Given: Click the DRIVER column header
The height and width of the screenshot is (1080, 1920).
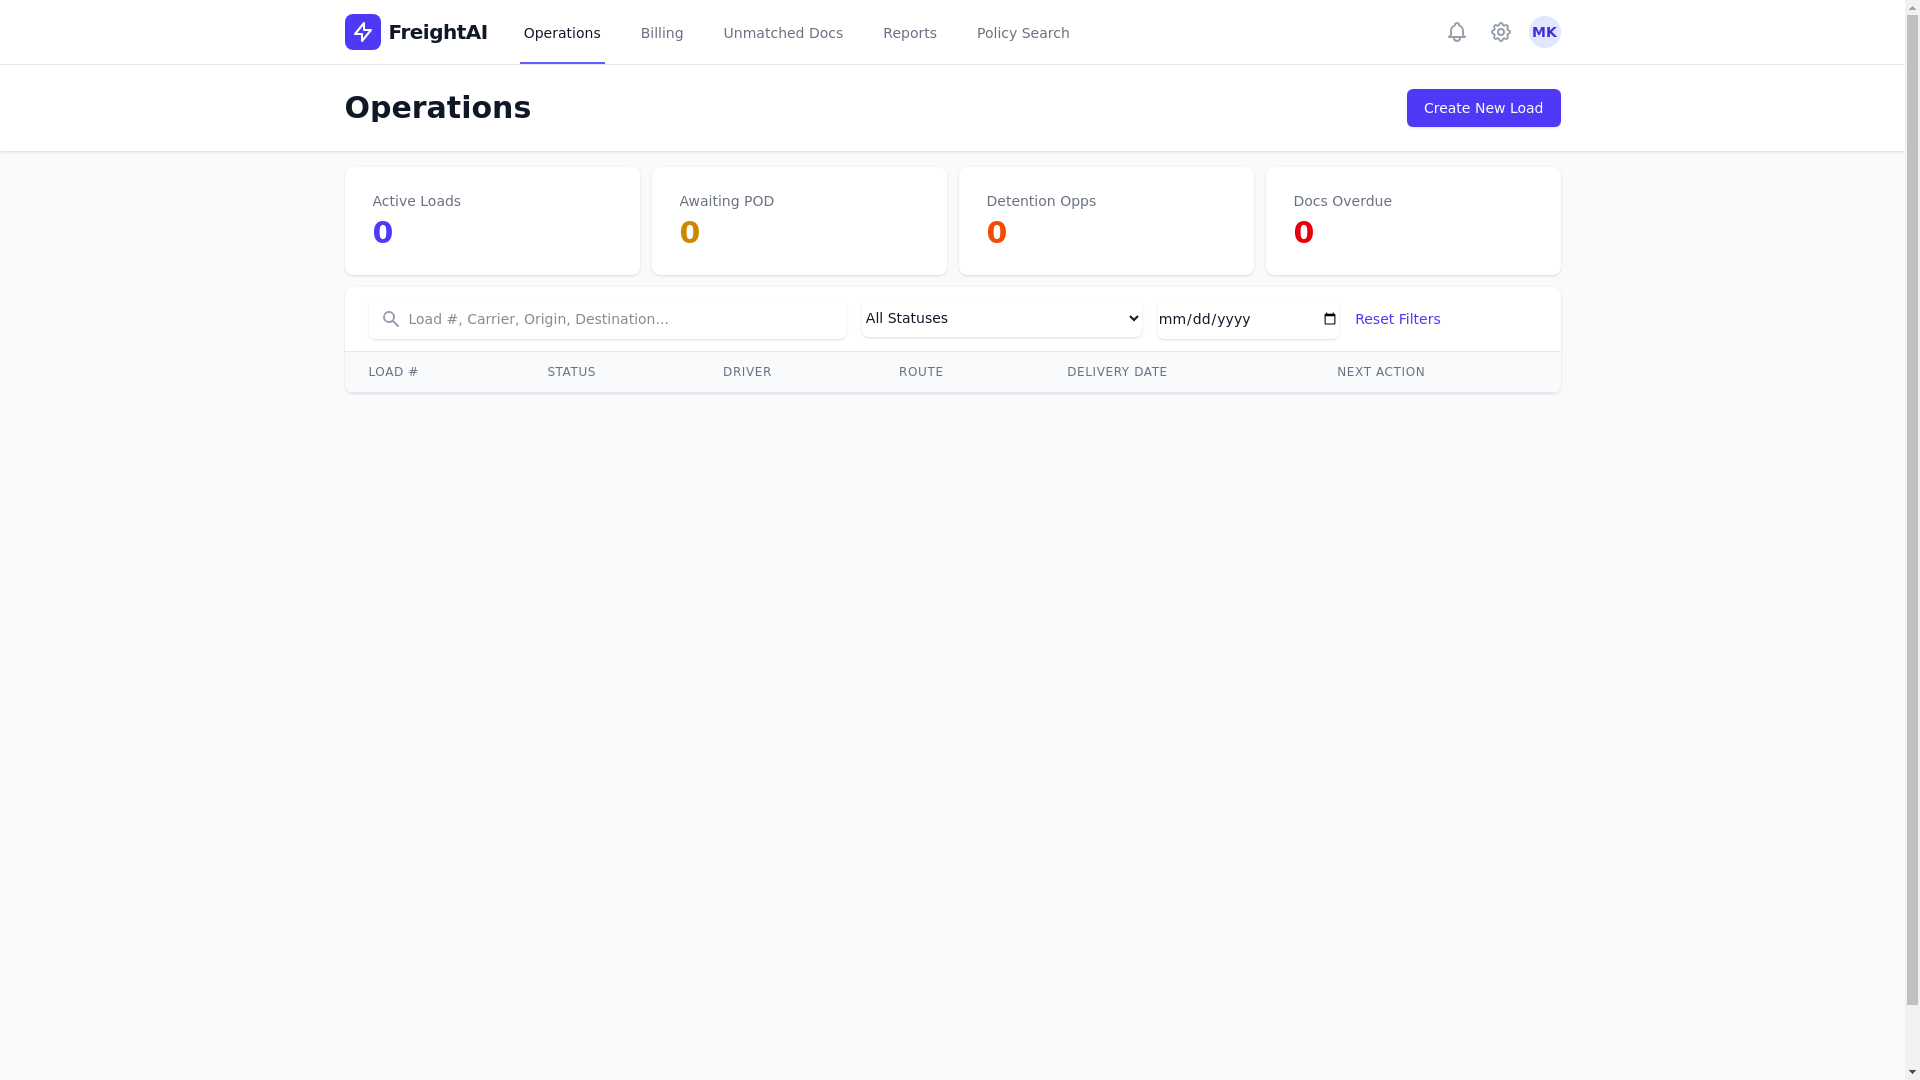Looking at the screenshot, I should (x=747, y=372).
